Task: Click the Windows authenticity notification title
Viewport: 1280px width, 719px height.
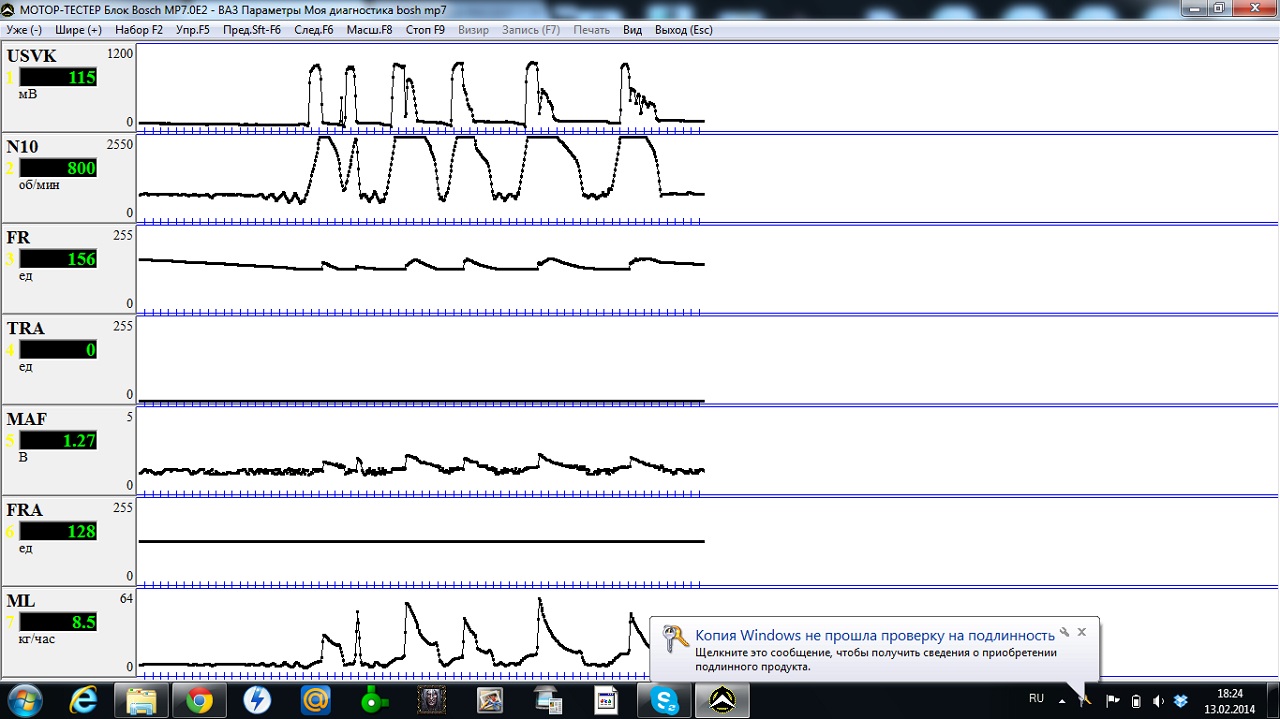Action: [x=874, y=636]
